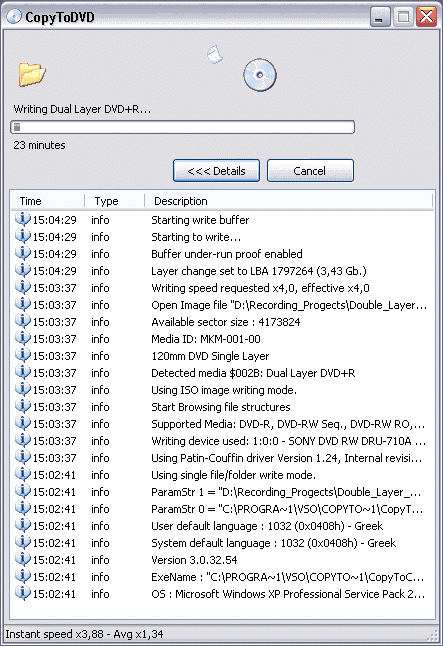This screenshot has height=646, width=443.
Task: Select the 'Detected media $002B' log entry
Action: point(223,373)
